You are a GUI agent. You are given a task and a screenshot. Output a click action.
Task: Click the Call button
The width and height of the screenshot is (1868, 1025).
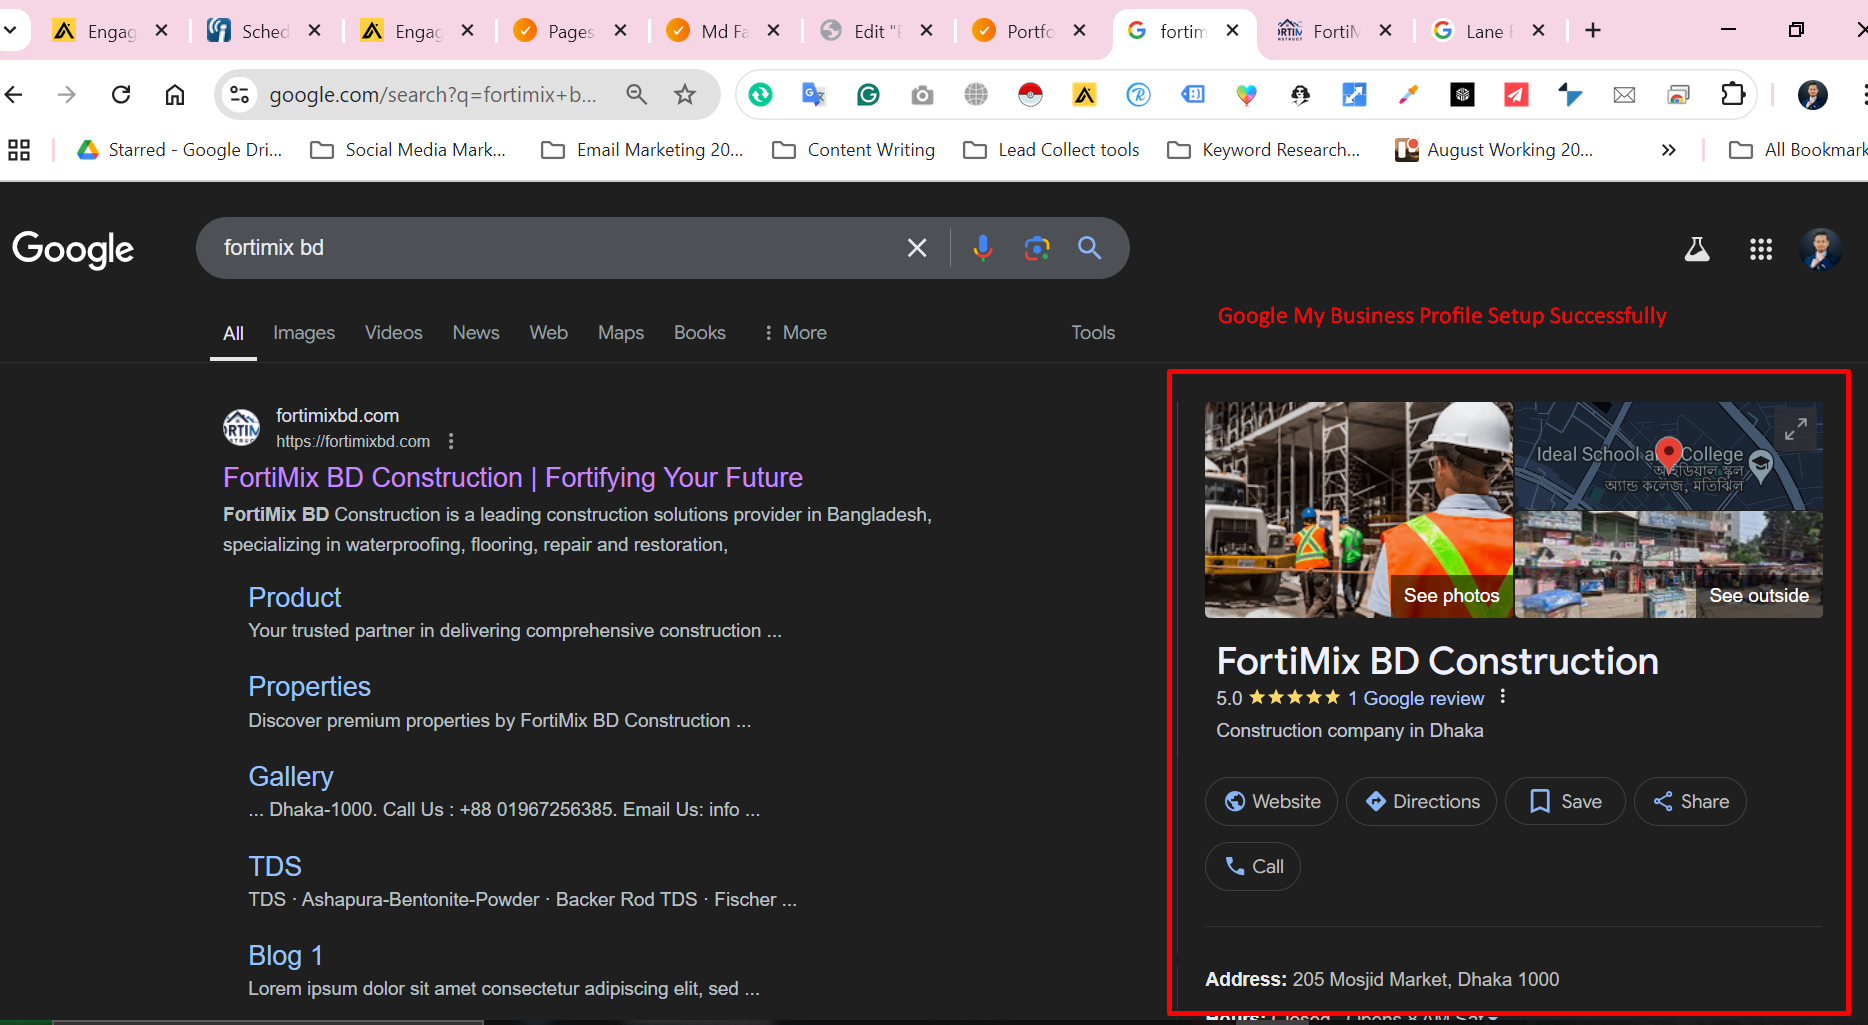point(1253,867)
